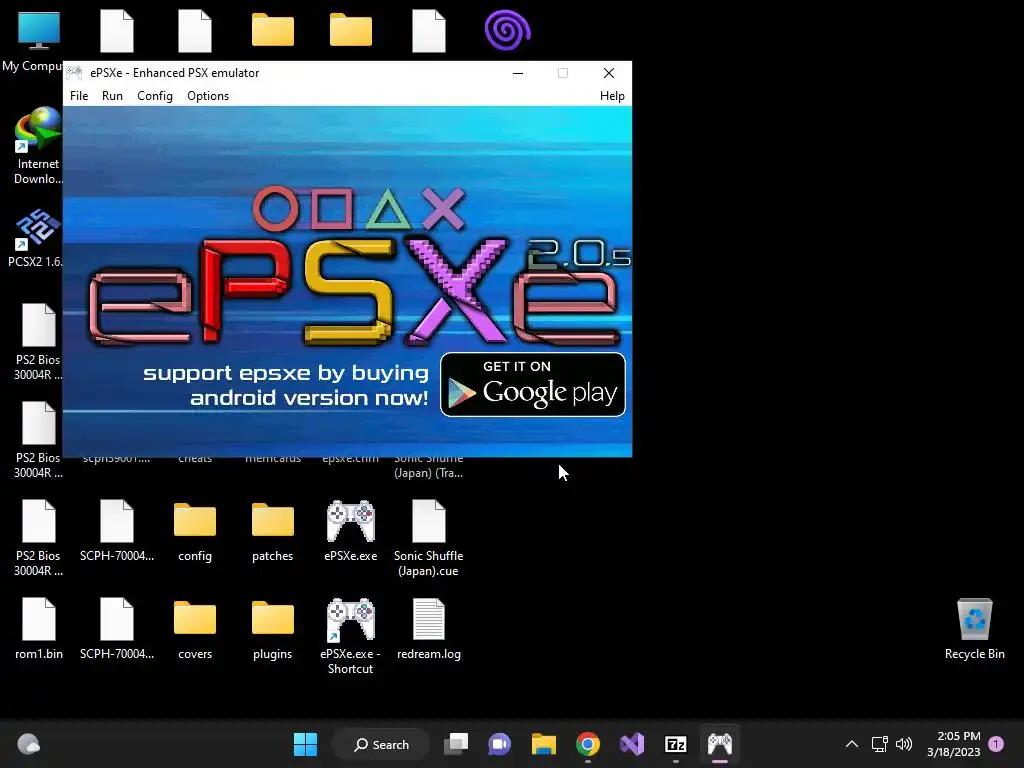Open the Help menu in ePSXe
Image resolution: width=1024 pixels, height=768 pixels.
[x=612, y=96]
